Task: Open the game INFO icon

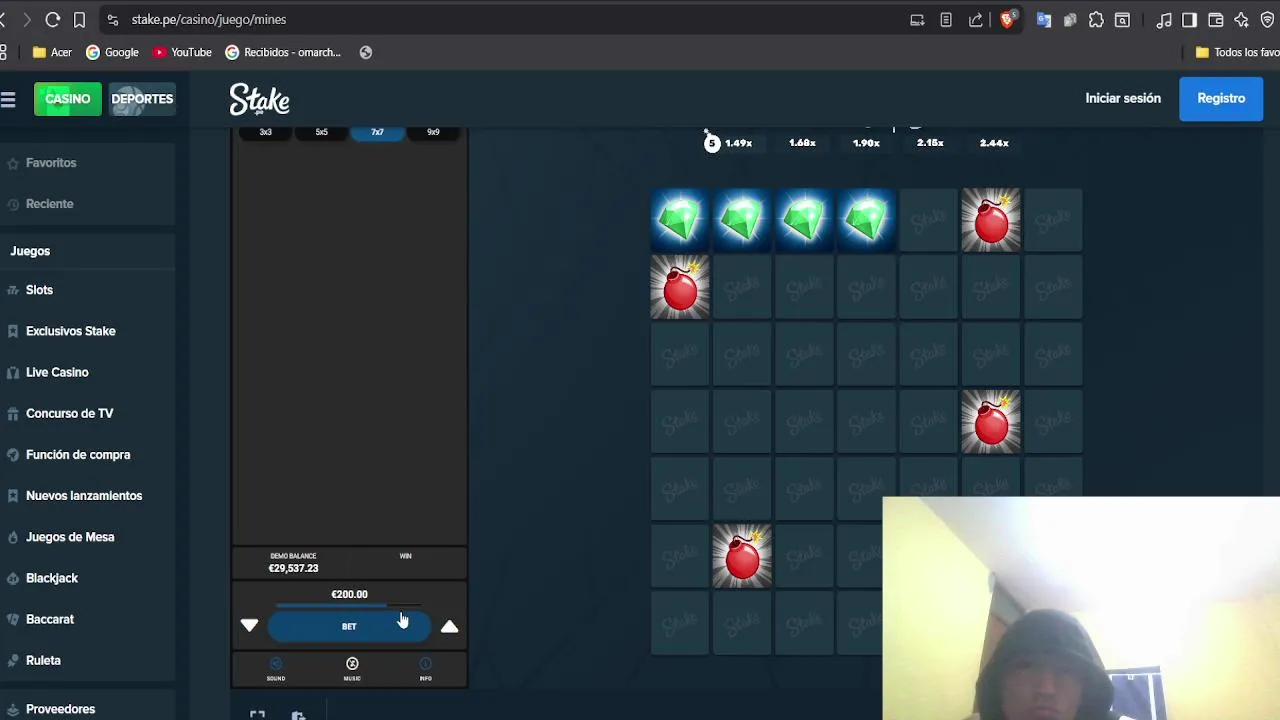Action: pos(425,669)
